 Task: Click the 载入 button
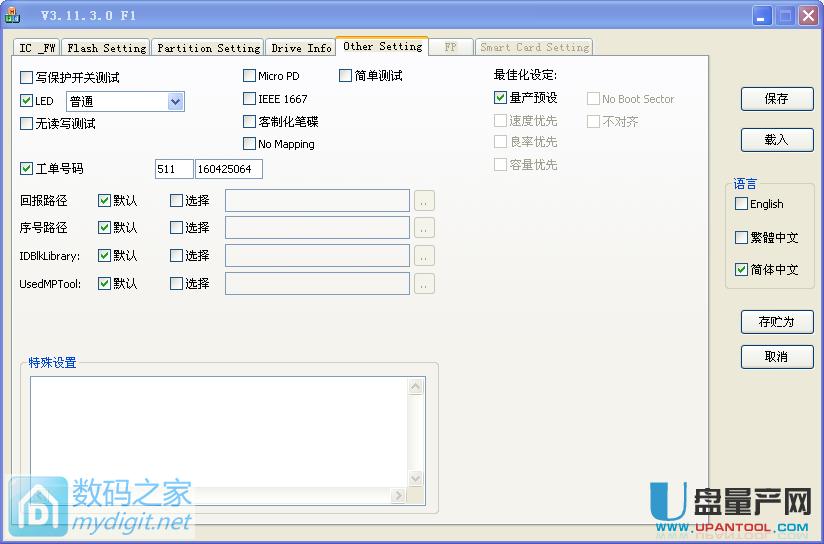777,140
